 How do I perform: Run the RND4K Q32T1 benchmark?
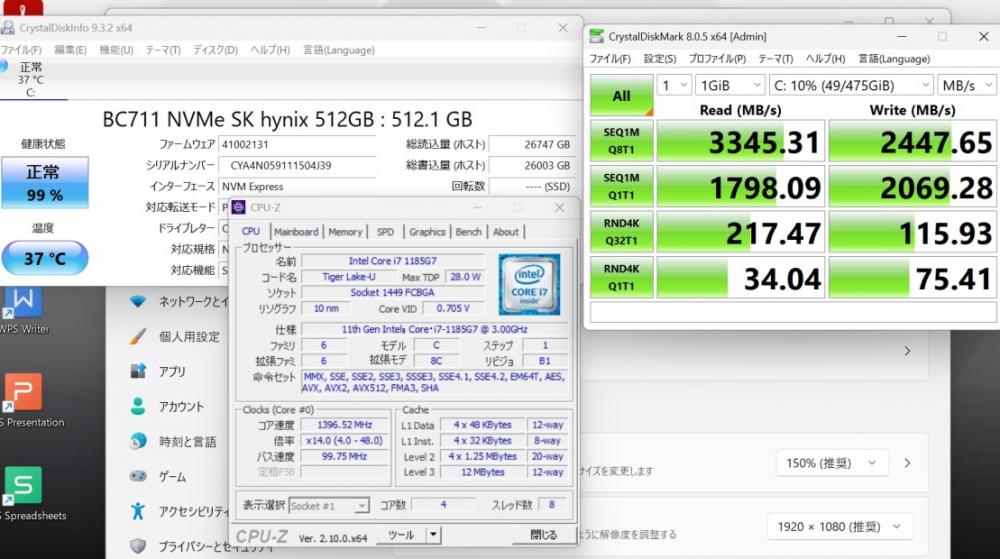621,232
